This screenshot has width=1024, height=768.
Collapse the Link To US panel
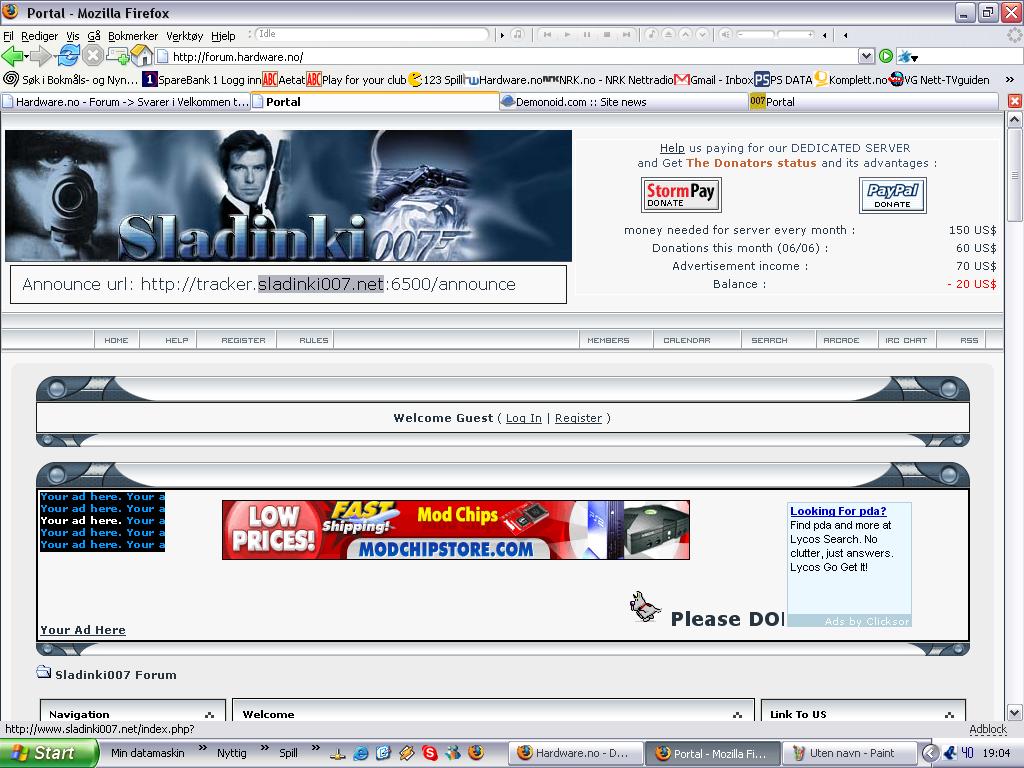point(950,714)
